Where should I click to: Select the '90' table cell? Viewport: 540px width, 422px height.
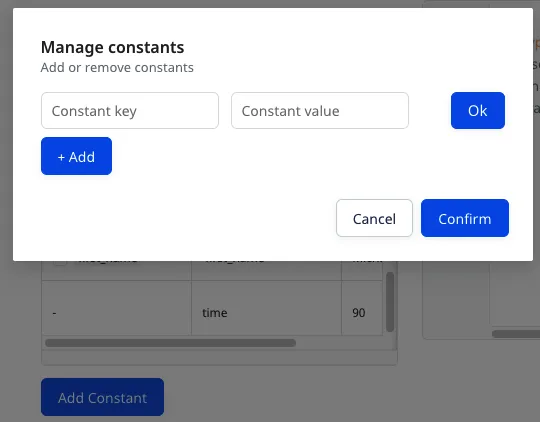pyautogui.click(x=362, y=308)
